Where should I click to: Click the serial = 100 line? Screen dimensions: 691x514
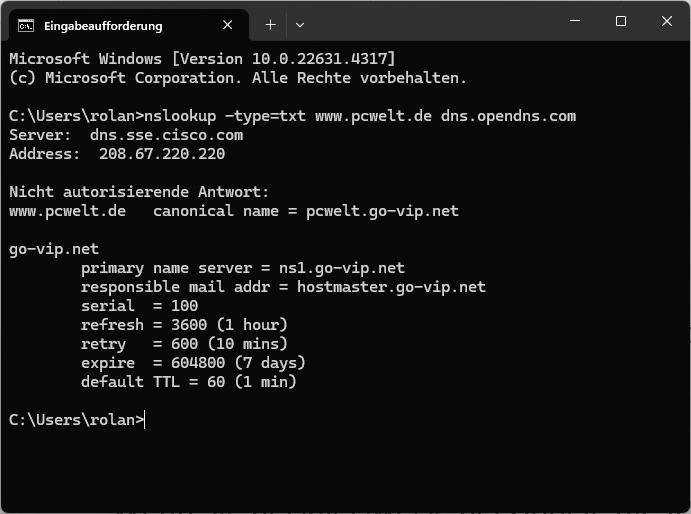(139, 306)
